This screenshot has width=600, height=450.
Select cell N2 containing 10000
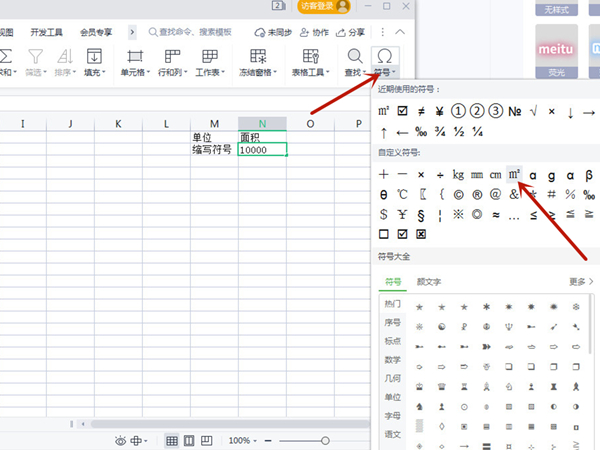[x=262, y=149]
